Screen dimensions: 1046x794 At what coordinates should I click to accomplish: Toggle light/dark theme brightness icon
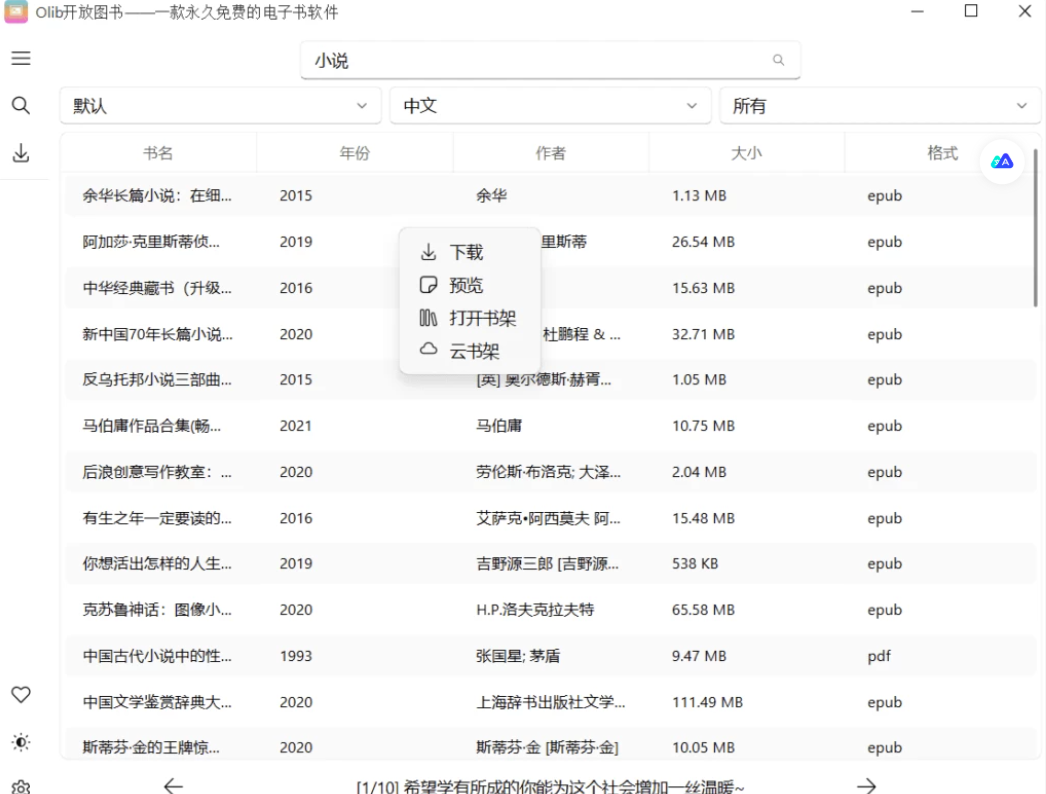[21, 742]
